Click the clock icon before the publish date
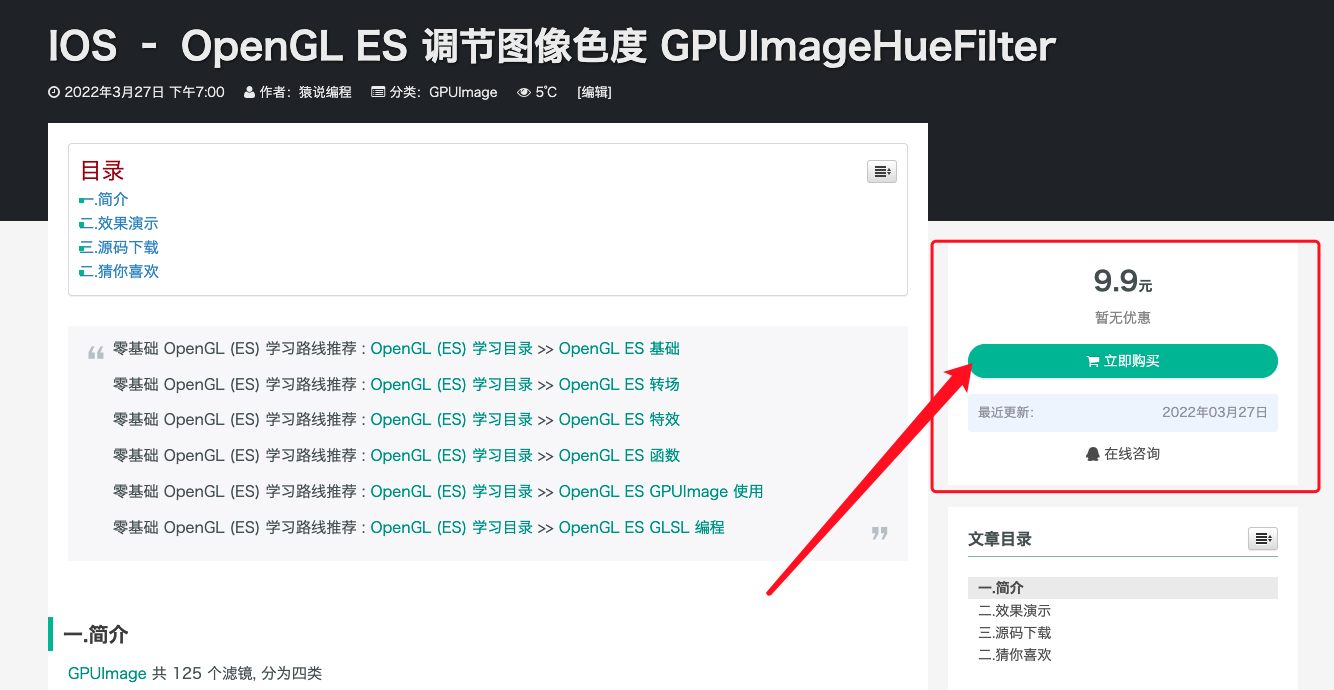Viewport: 1334px width, 690px height. click(x=52, y=92)
